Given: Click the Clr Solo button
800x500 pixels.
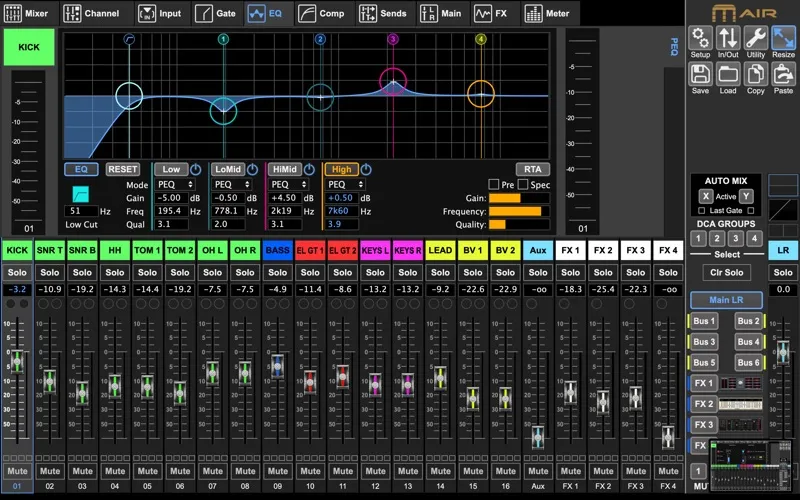Looking at the screenshot, I should pyautogui.click(x=727, y=272).
